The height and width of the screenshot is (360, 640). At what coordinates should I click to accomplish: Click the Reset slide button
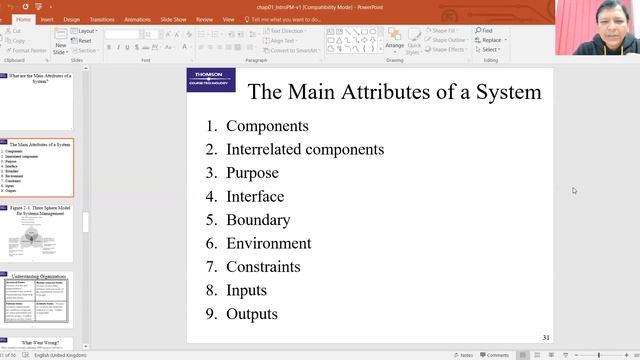coord(82,41)
